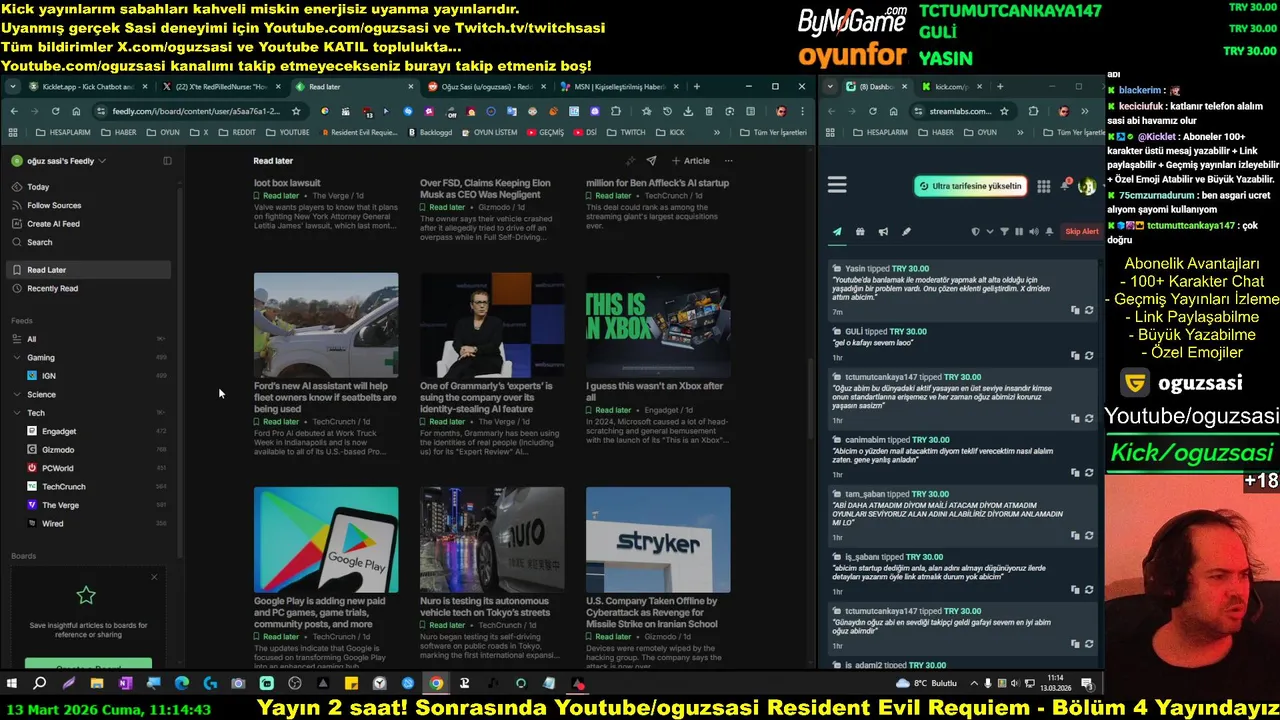Image resolution: width=1280 pixels, height=720 pixels.
Task: Toggle Read later on Google Play article
Action: click(276, 637)
